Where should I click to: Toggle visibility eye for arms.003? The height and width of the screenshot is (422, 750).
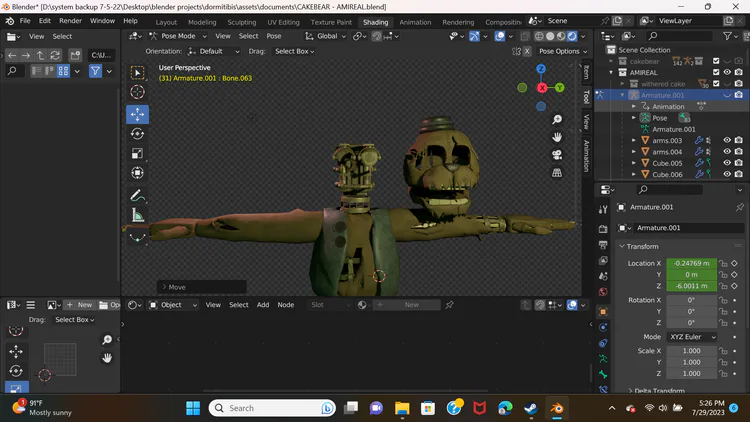(x=727, y=140)
